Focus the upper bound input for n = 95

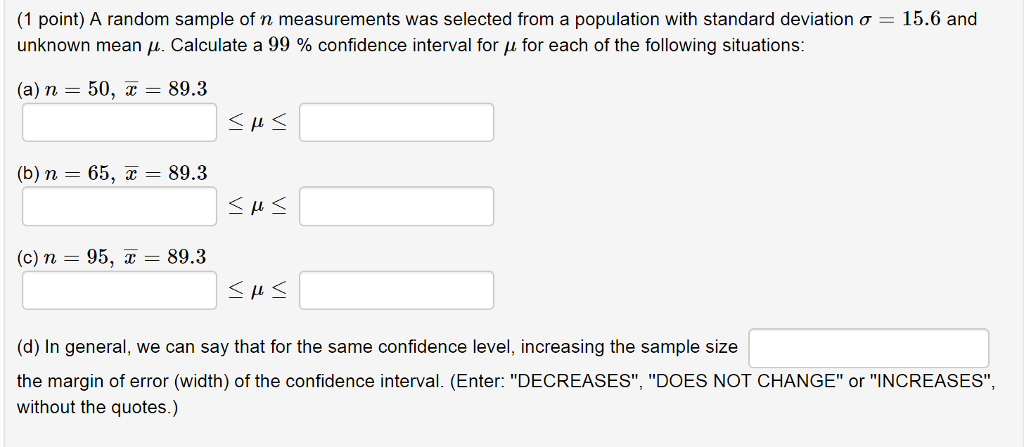(396, 290)
